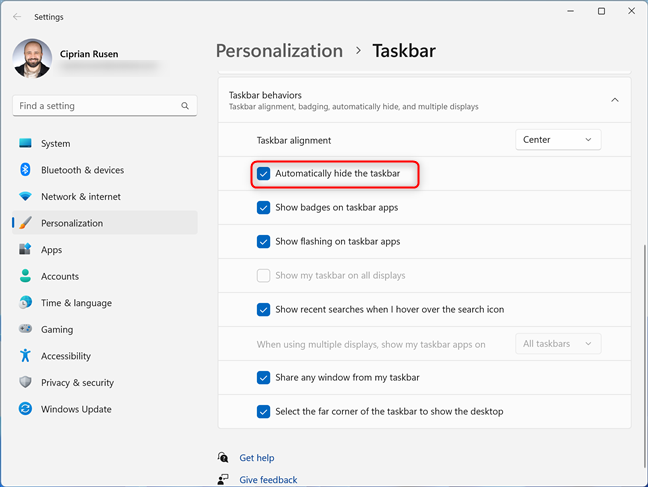Click the Give feedback link
648x487 pixels.
tap(268, 480)
